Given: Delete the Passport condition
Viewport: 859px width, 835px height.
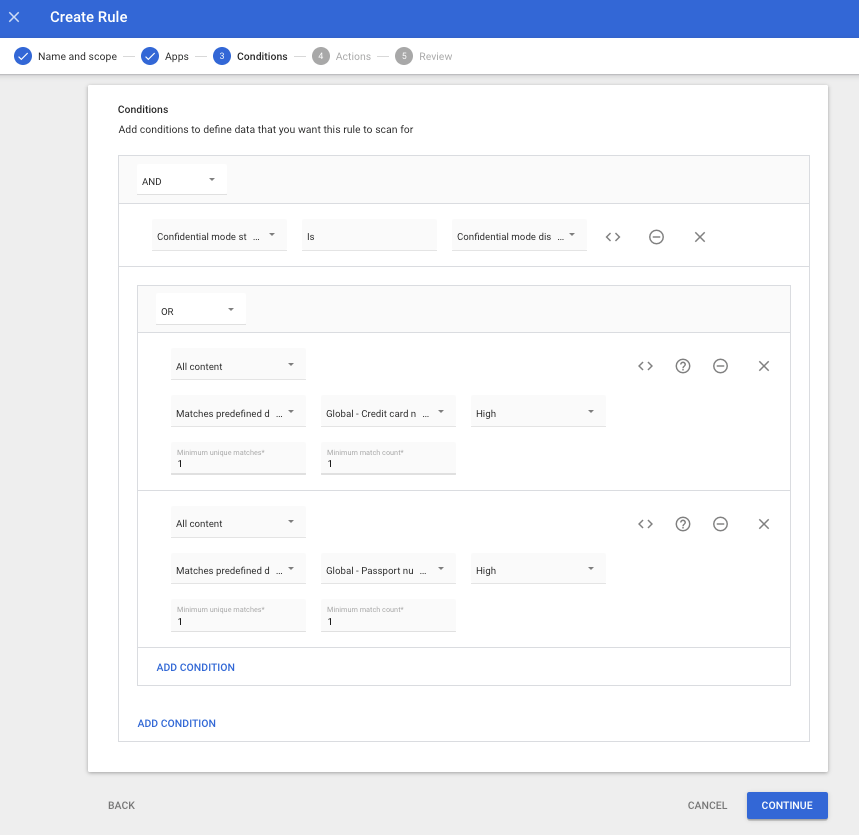Looking at the screenshot, I should [x=764, y=524].
